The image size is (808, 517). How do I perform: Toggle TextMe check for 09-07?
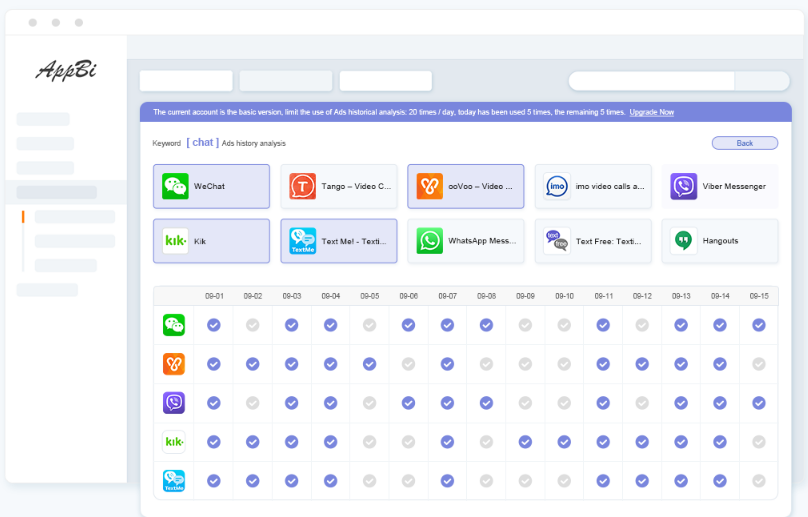447,481
